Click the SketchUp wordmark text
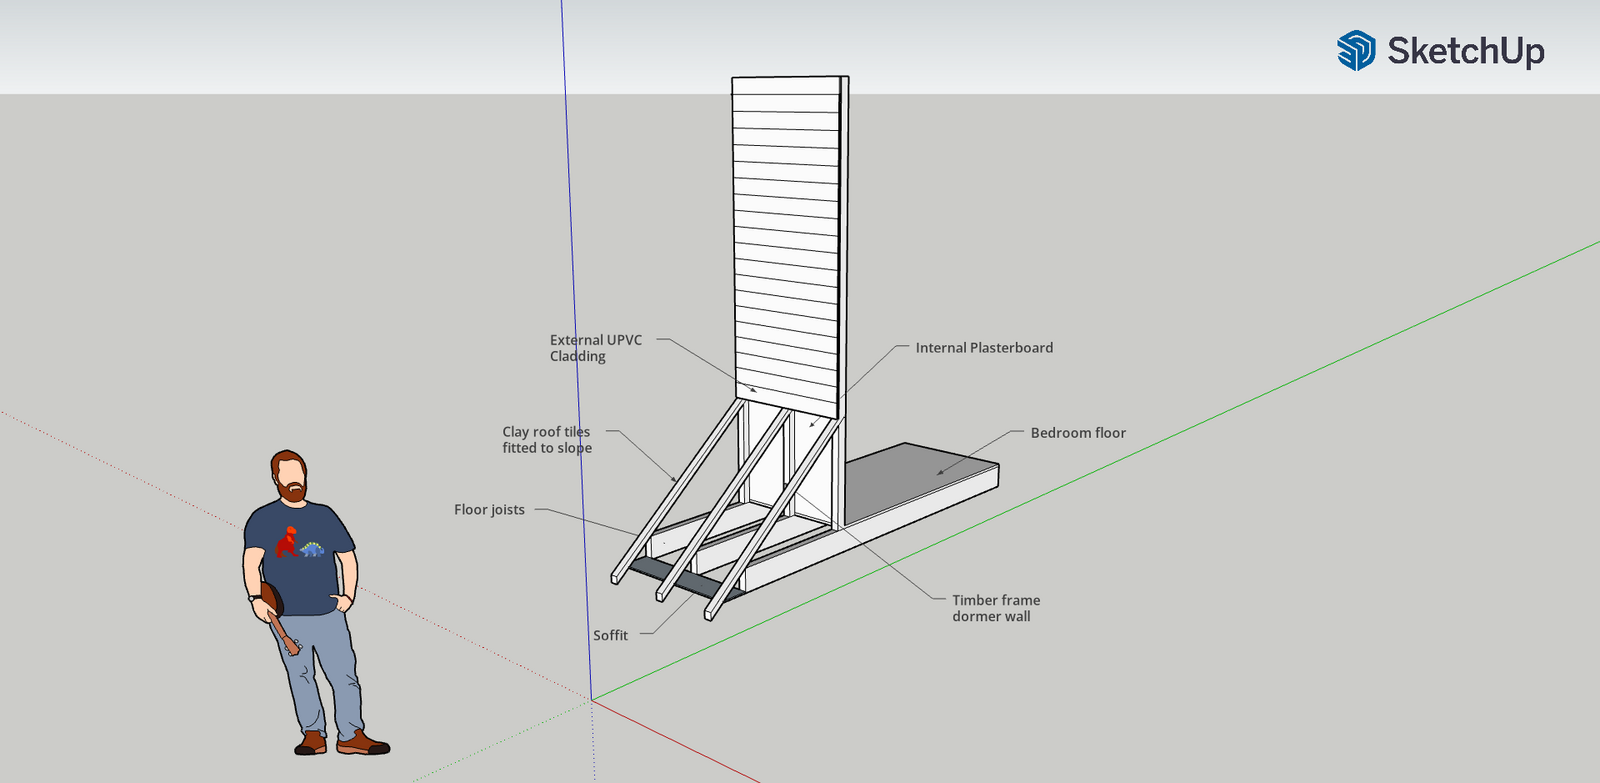This screenshot has width=1600, height=783. [1465, 50]
